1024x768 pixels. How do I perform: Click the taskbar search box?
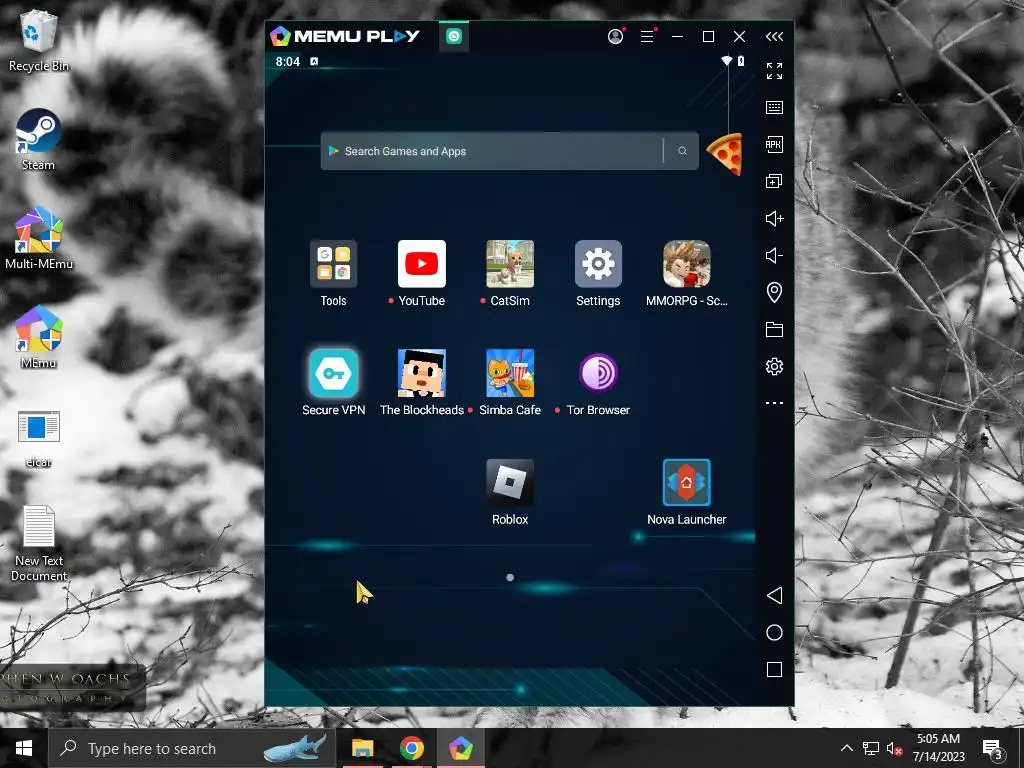[x=193, y=748]
